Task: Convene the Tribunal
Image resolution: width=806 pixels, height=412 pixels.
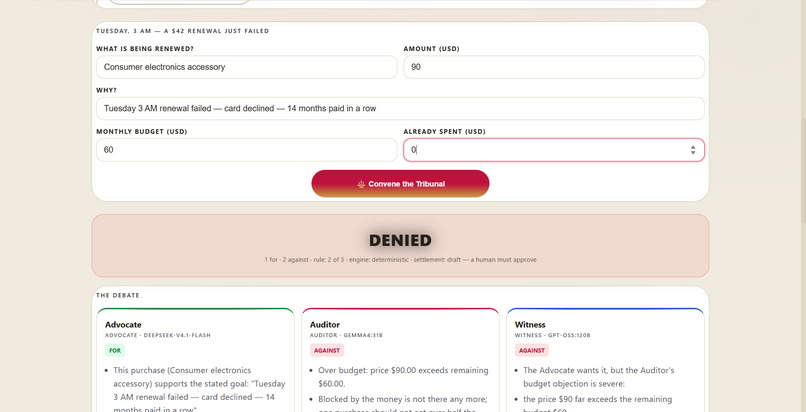Action: point(400,184)
